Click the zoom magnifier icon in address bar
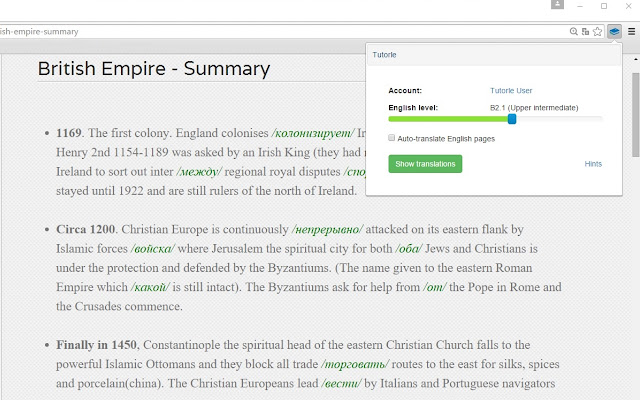This screenshot has width=640, height=400. coord(573,31)
